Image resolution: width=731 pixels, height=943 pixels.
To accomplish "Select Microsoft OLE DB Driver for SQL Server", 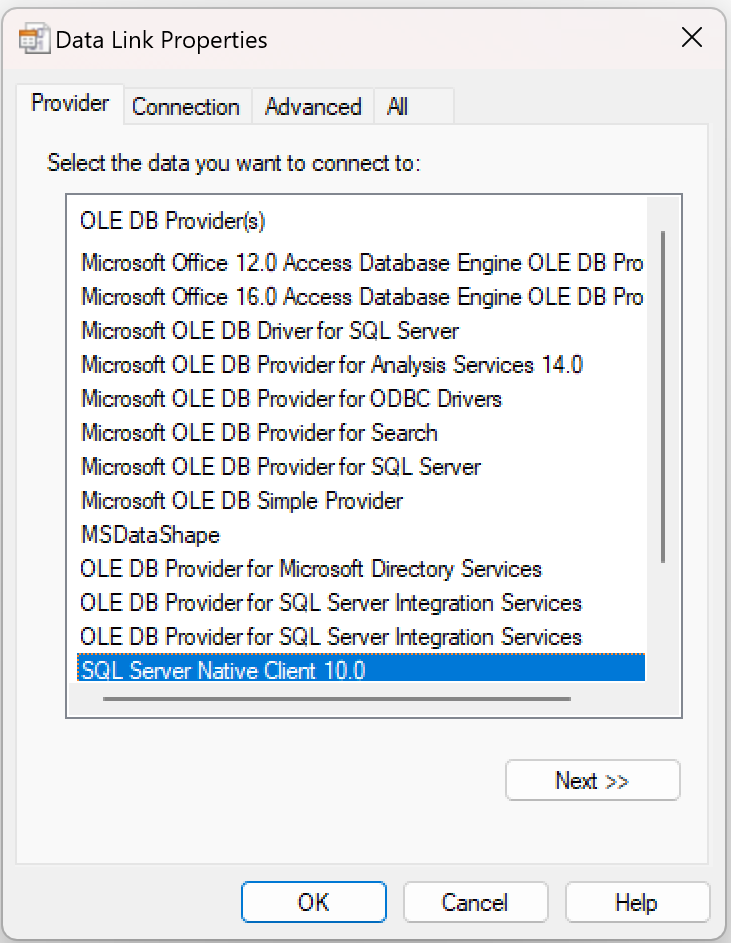I will [x=270, y=331].
